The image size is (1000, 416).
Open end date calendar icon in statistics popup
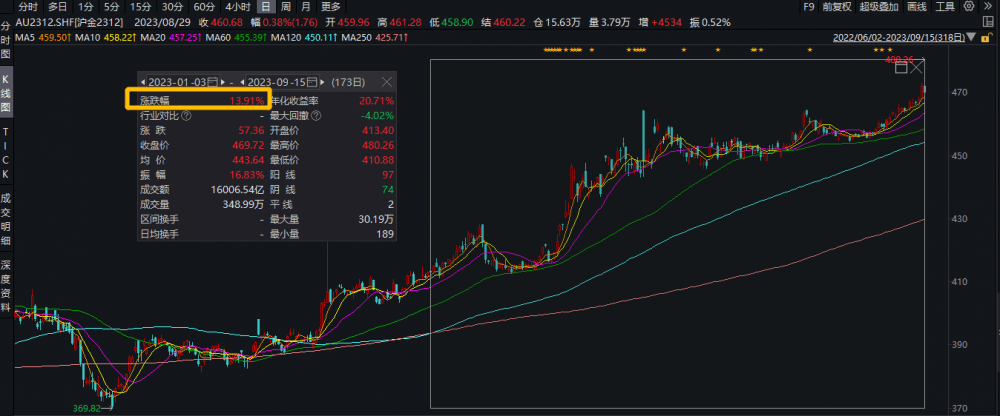(x=314, y=81)
